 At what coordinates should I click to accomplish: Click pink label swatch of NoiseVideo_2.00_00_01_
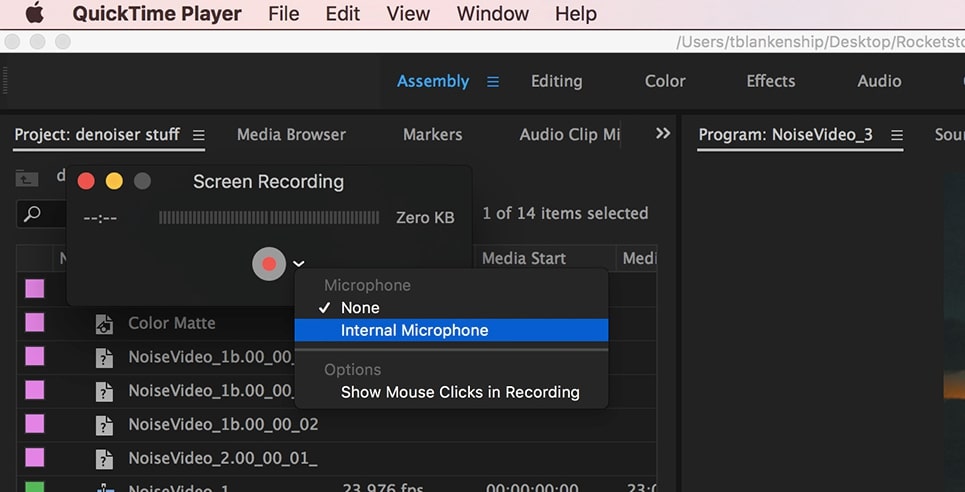34,457
